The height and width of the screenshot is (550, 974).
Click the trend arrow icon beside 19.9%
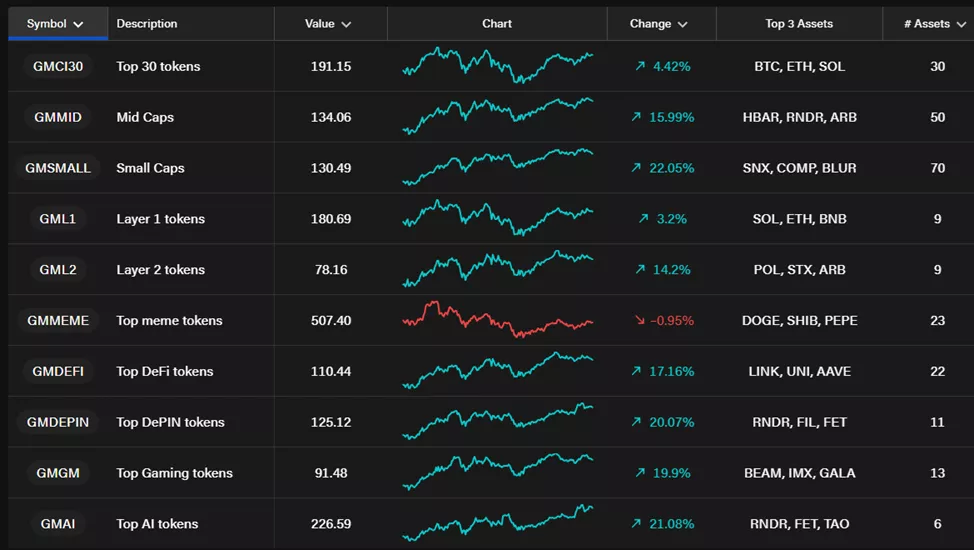[640, 473]
